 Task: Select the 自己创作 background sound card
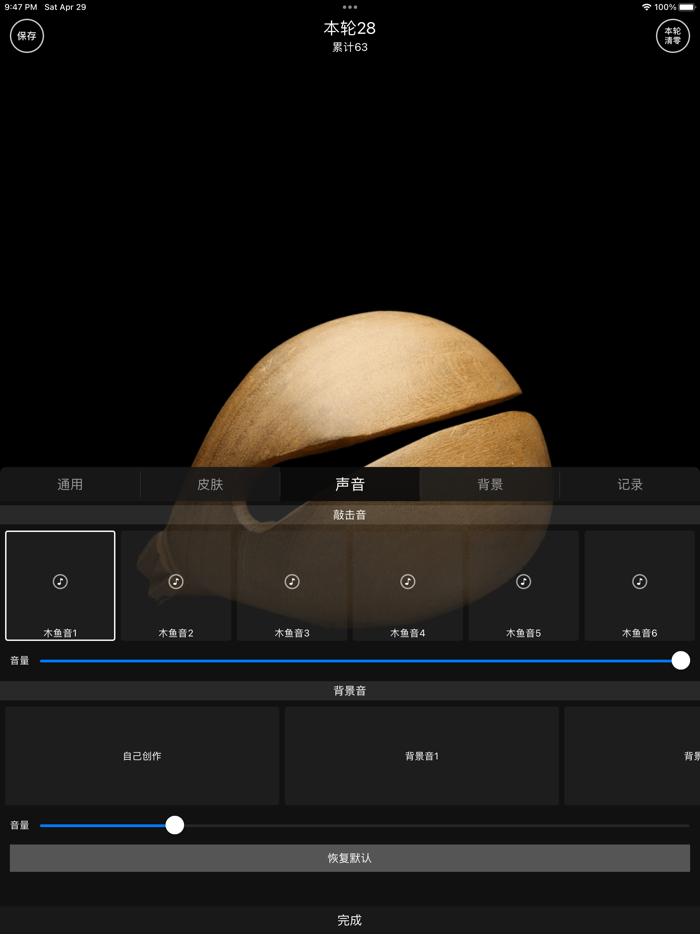coord(142,756)
